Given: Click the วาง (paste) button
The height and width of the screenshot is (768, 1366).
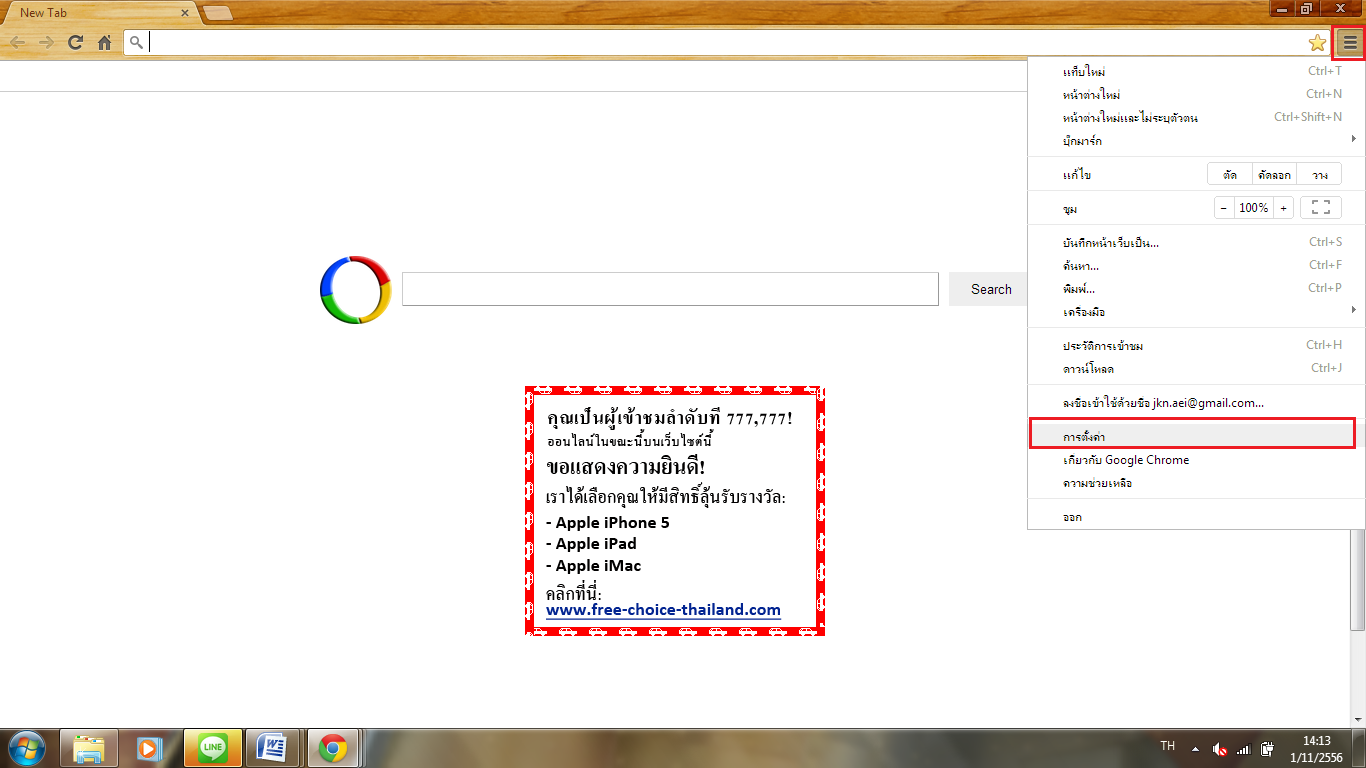Looking at the screenshot, I should click(1320, 174).
